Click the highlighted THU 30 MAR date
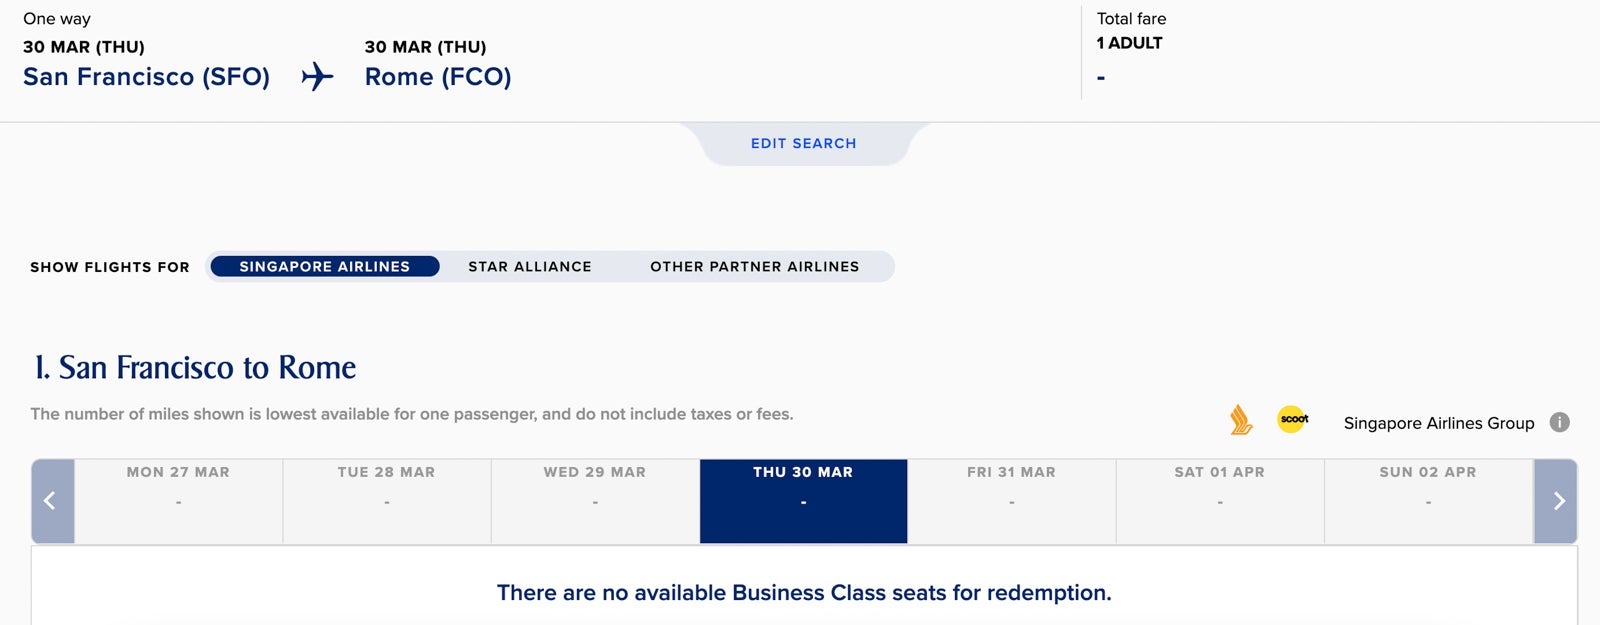The width and height of the screenshot is (1600, 625). coord(803,500)
